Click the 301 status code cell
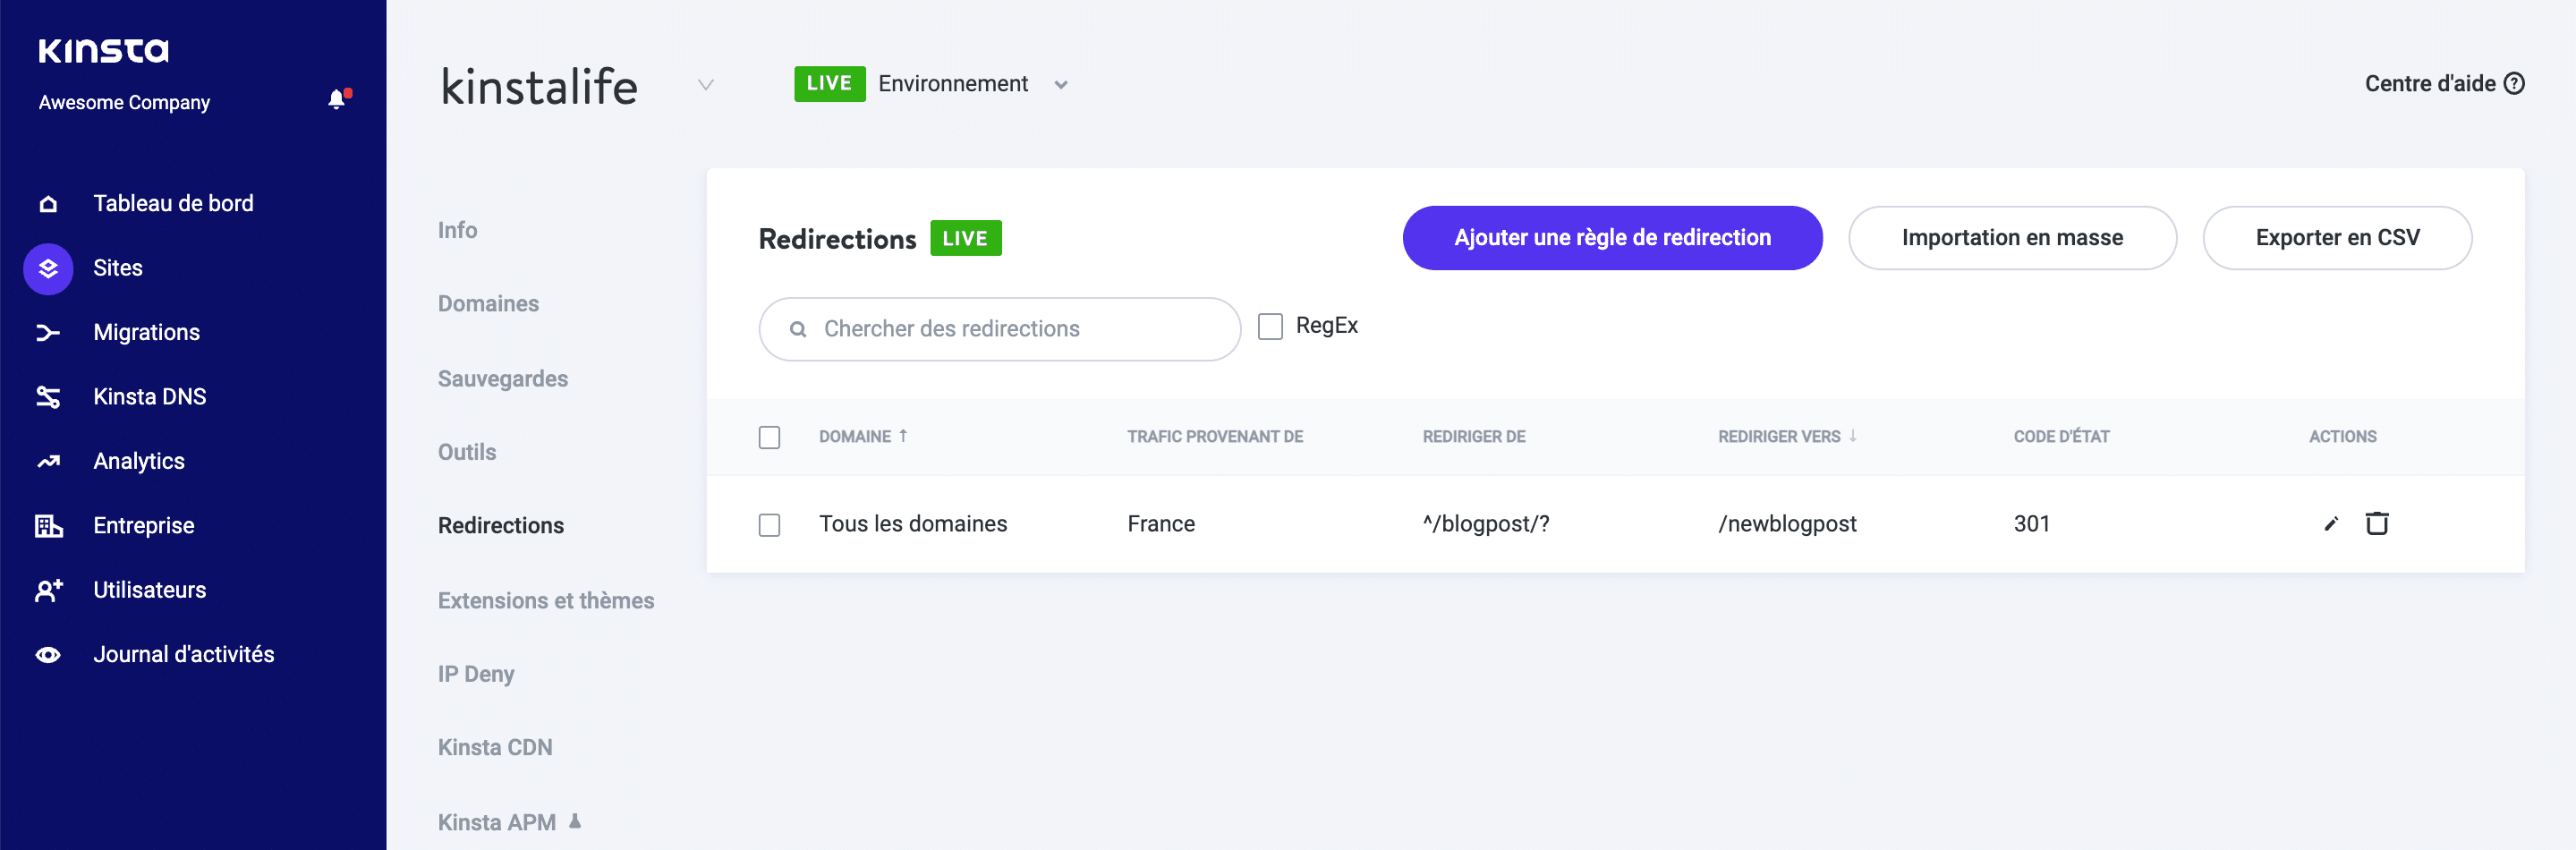 pyautogui.click(x=2031, y=524)
